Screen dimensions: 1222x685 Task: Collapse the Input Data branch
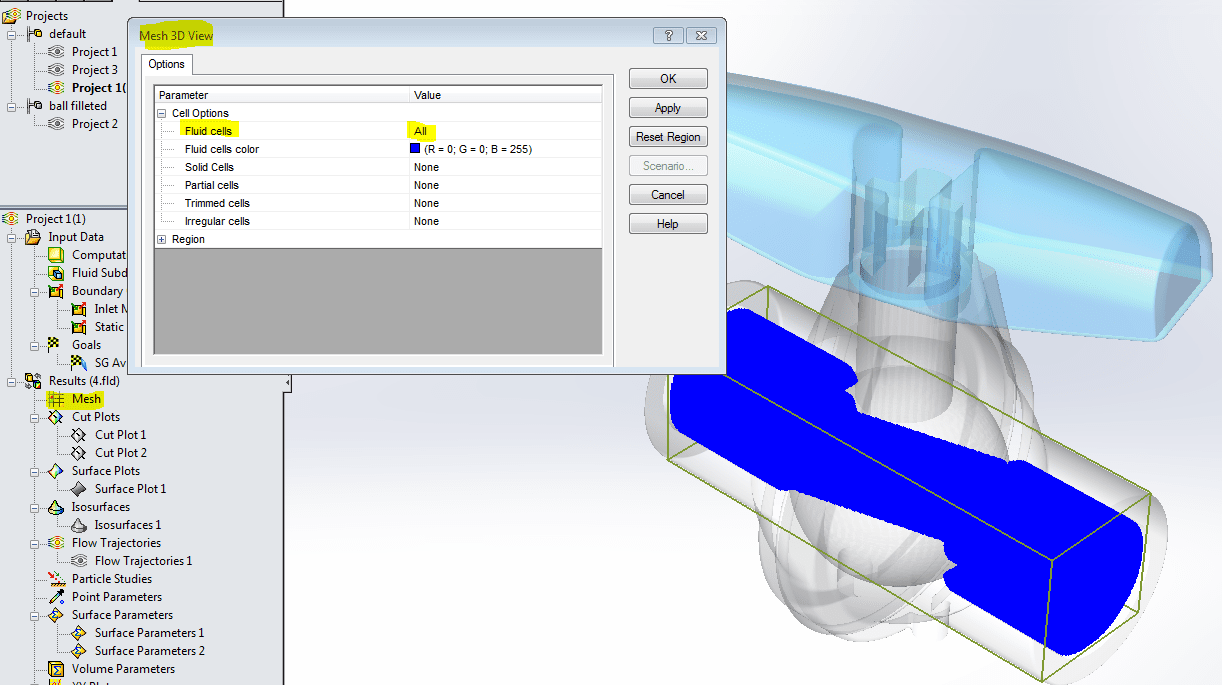(13, 237)
